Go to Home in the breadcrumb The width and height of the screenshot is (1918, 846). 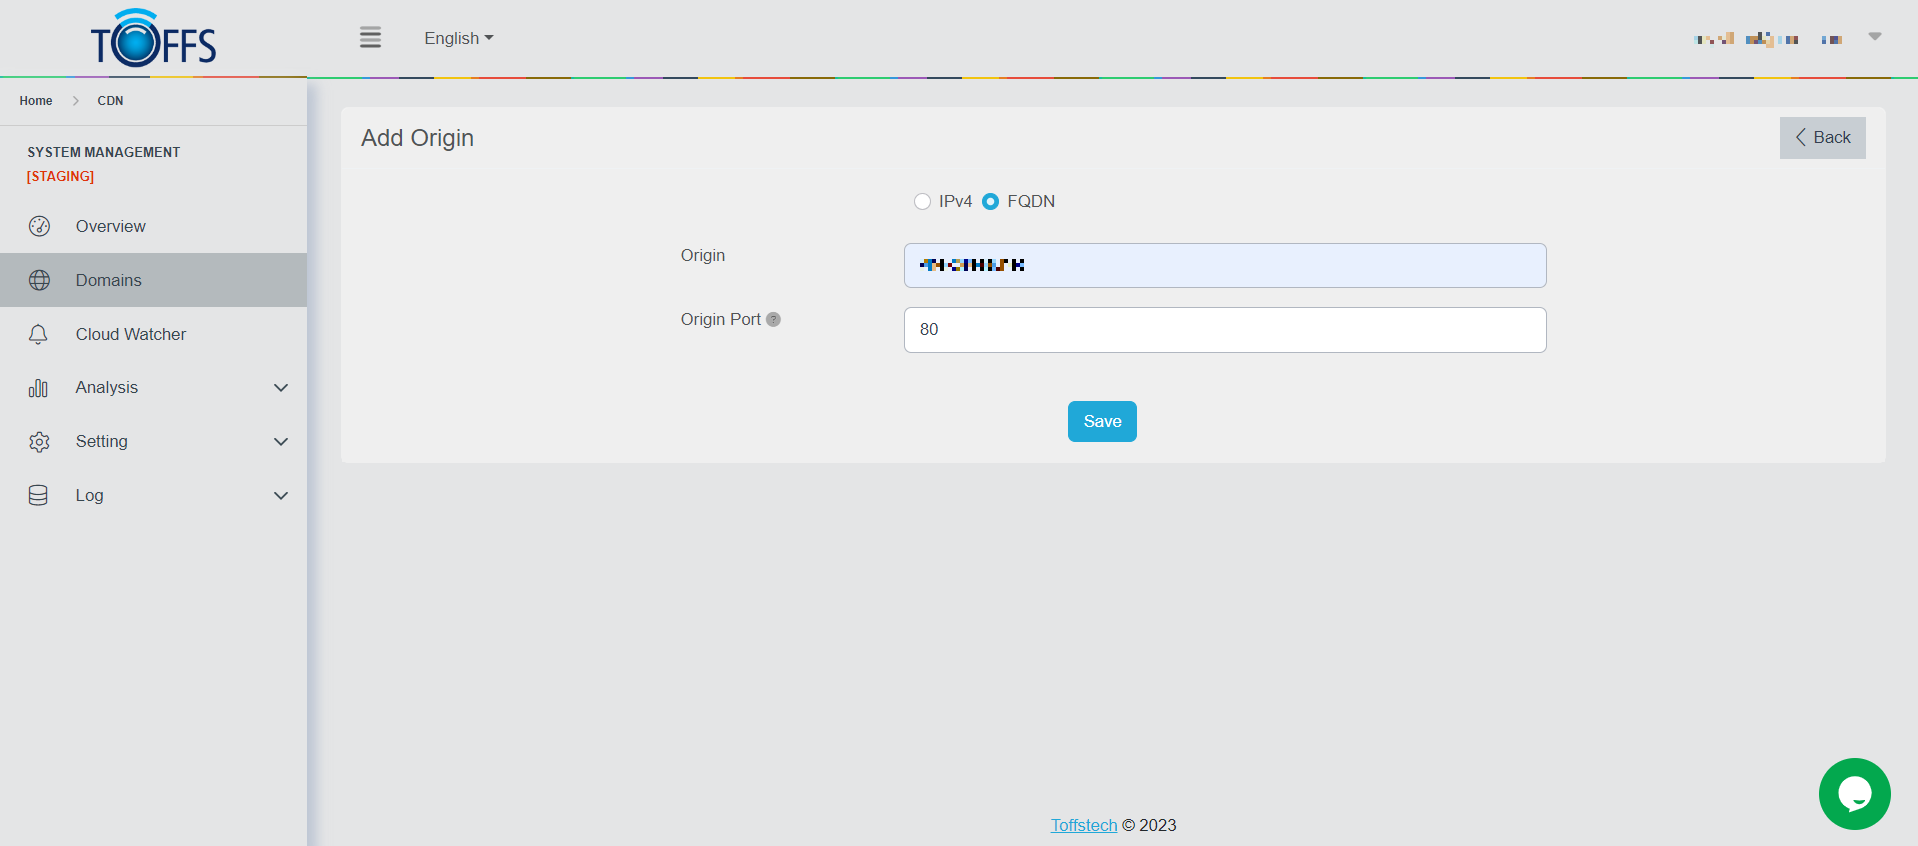(x=36, y=101)
